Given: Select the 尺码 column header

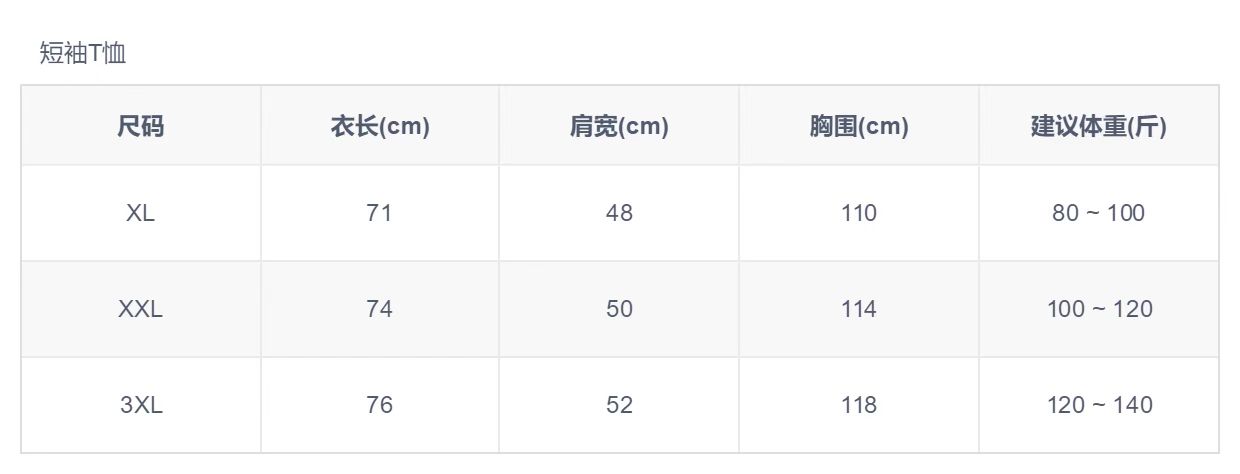Looking at the screenshot, I should pos(140,127).
